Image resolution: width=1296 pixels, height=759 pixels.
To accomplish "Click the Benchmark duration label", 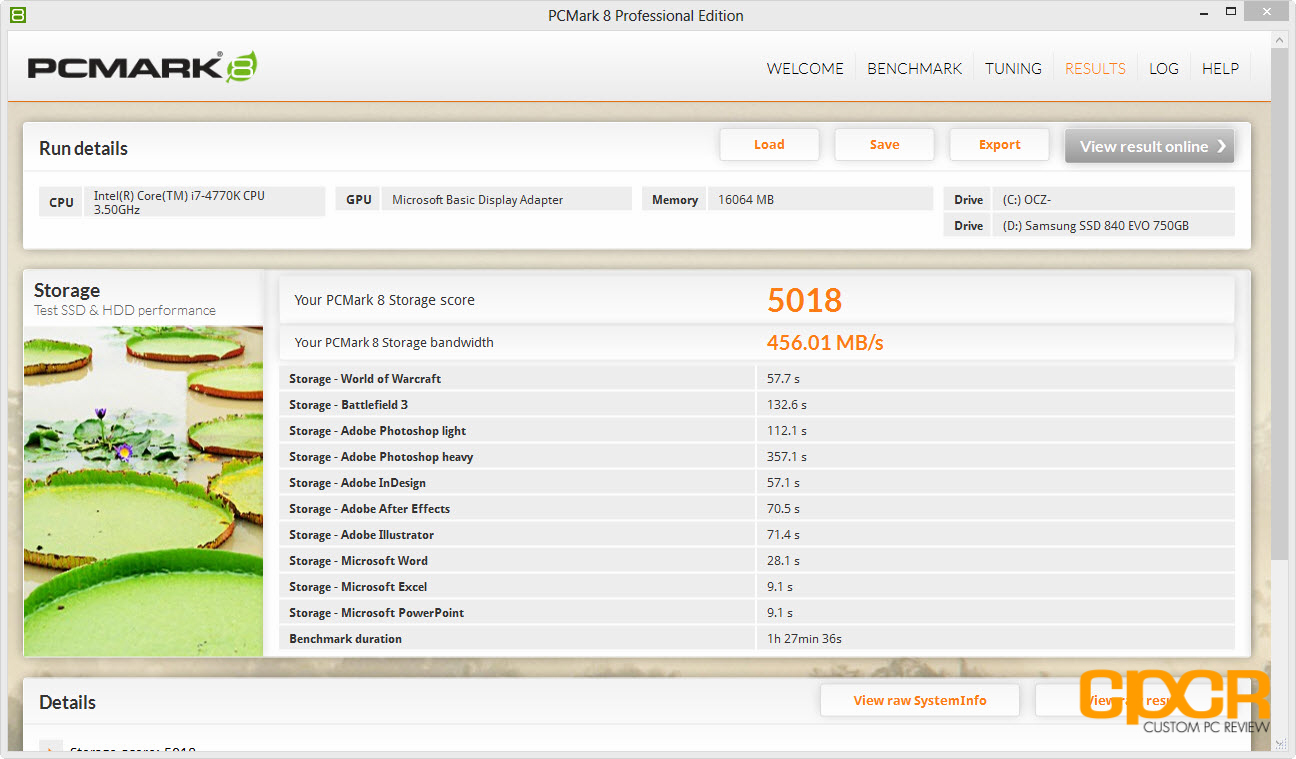I will click(x=345, y=639).
